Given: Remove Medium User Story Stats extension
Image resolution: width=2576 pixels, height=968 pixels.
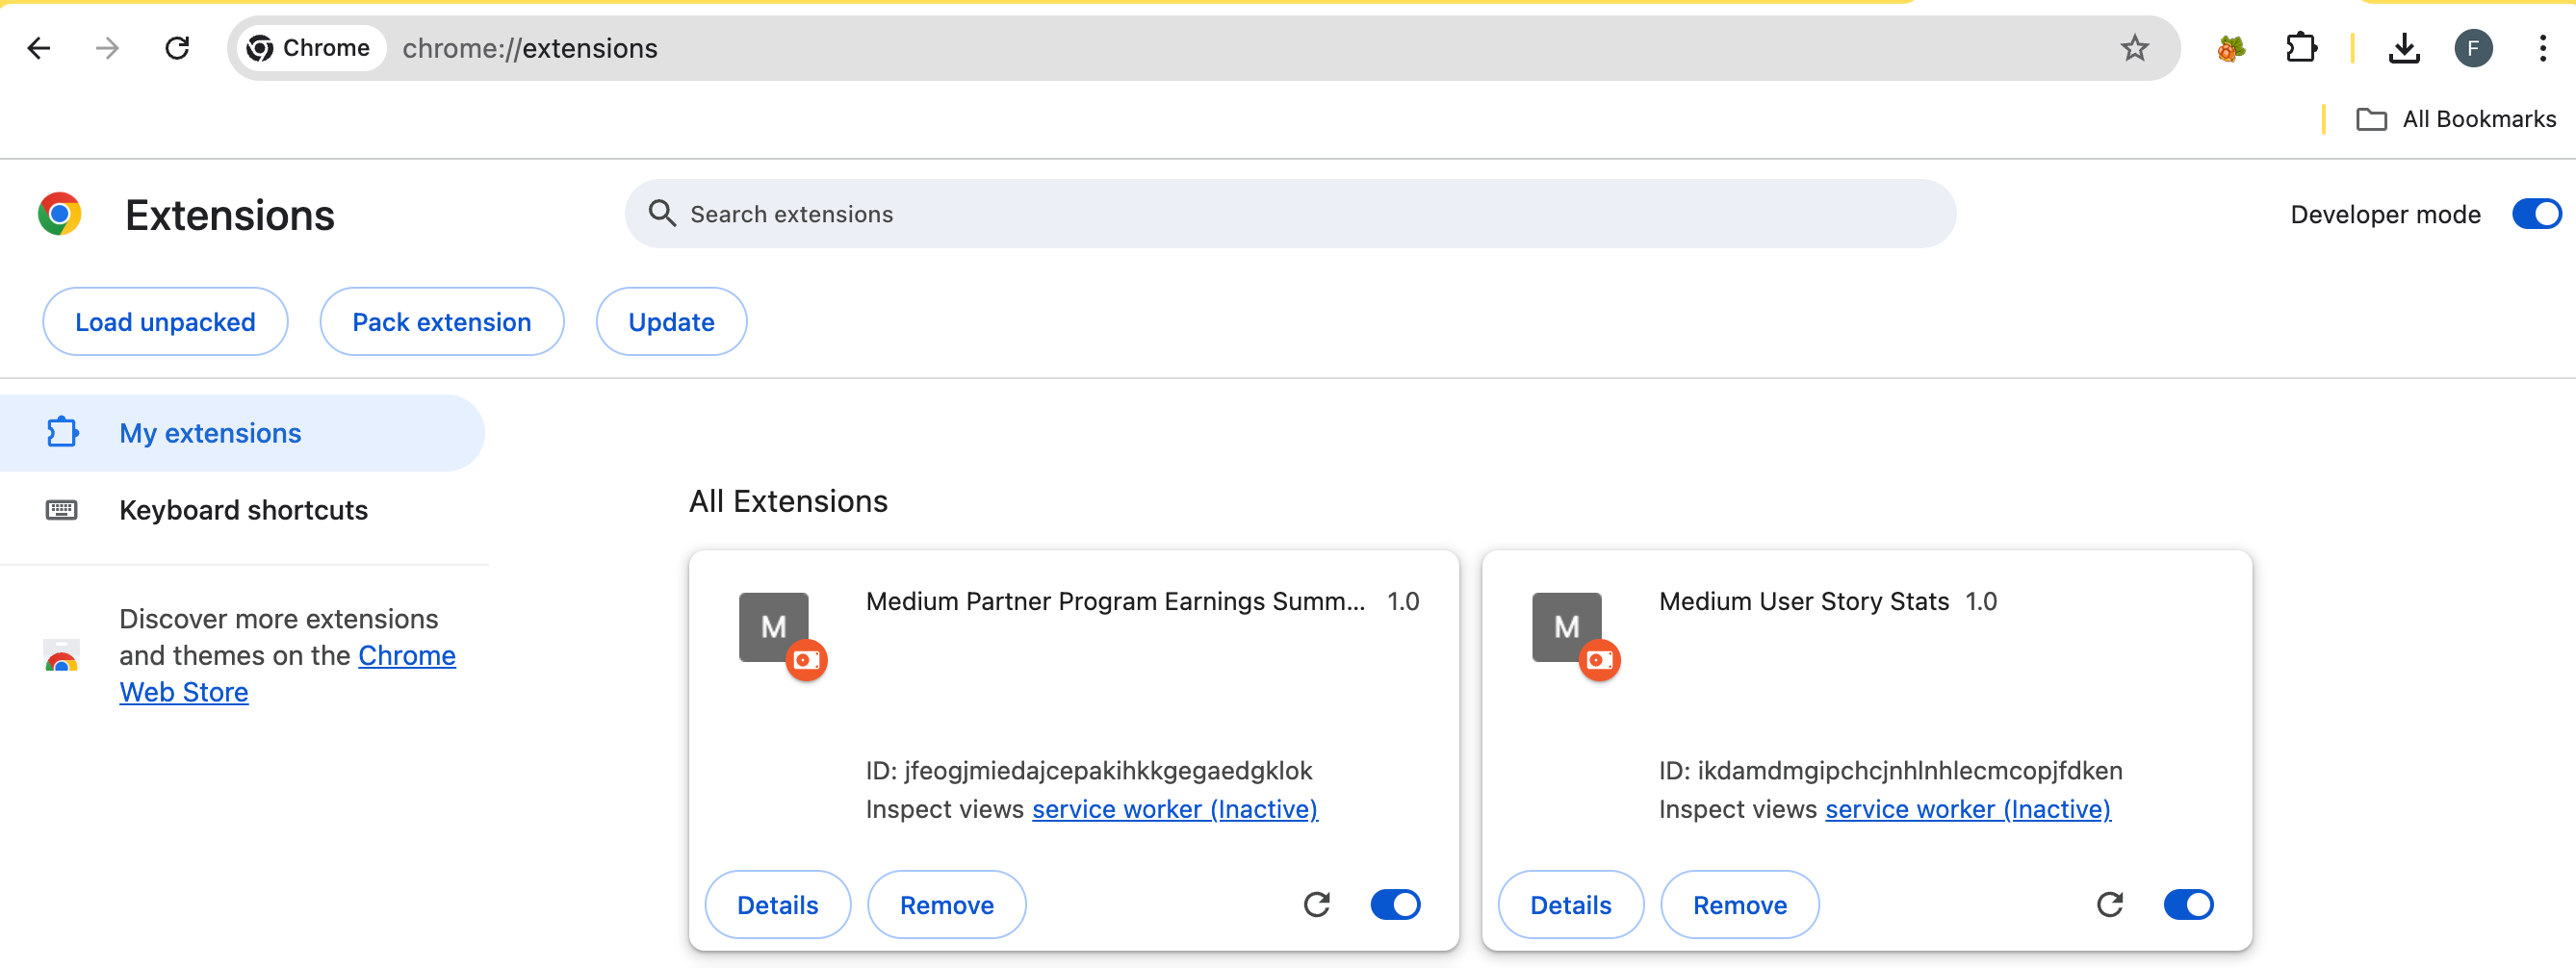Looking at the screenshot, I should coord(1739,904).
